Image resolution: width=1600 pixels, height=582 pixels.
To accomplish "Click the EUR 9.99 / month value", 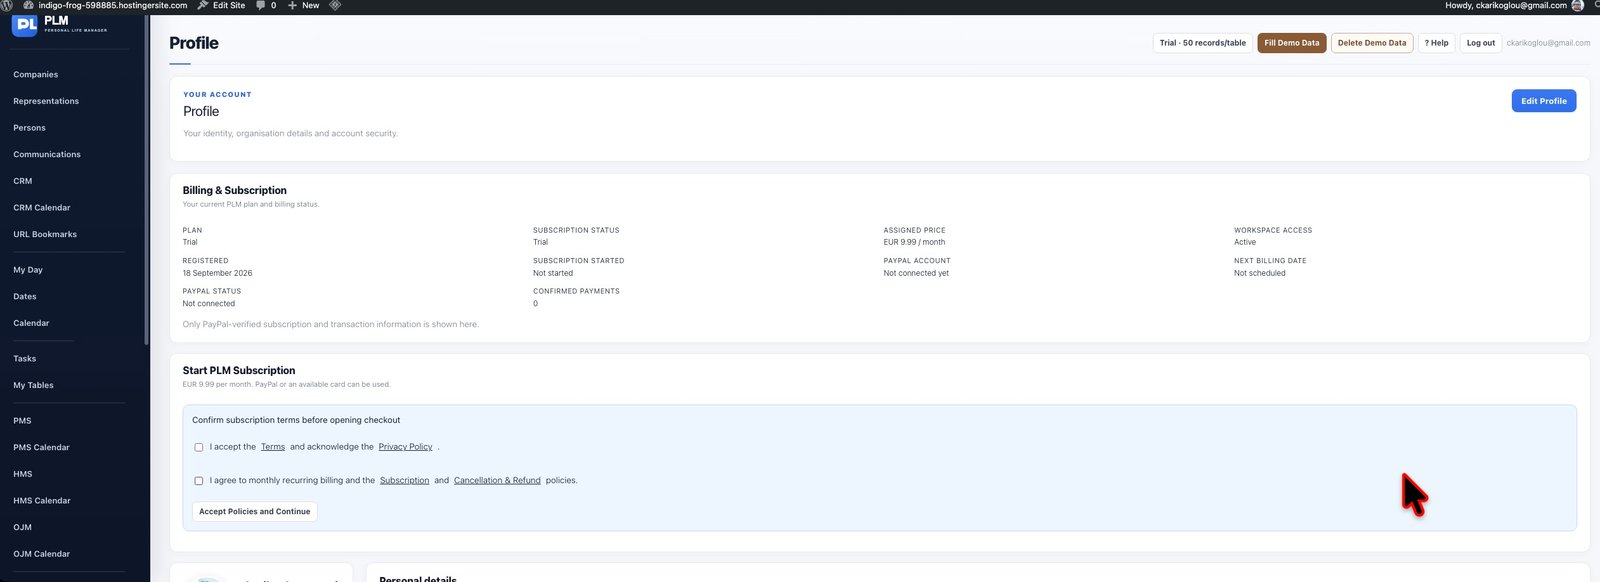I will point(914,242).
